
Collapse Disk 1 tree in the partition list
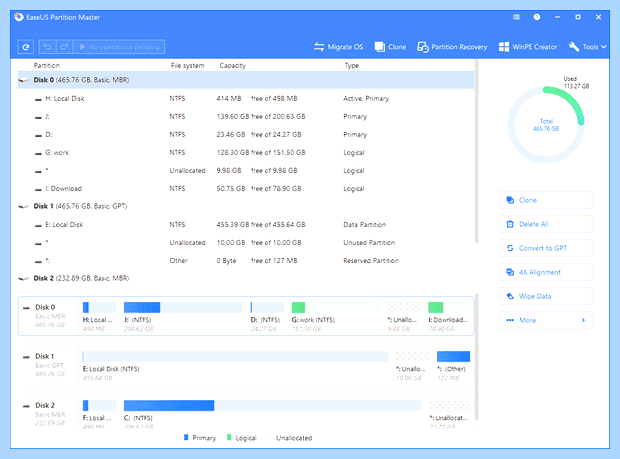(24, 206)
